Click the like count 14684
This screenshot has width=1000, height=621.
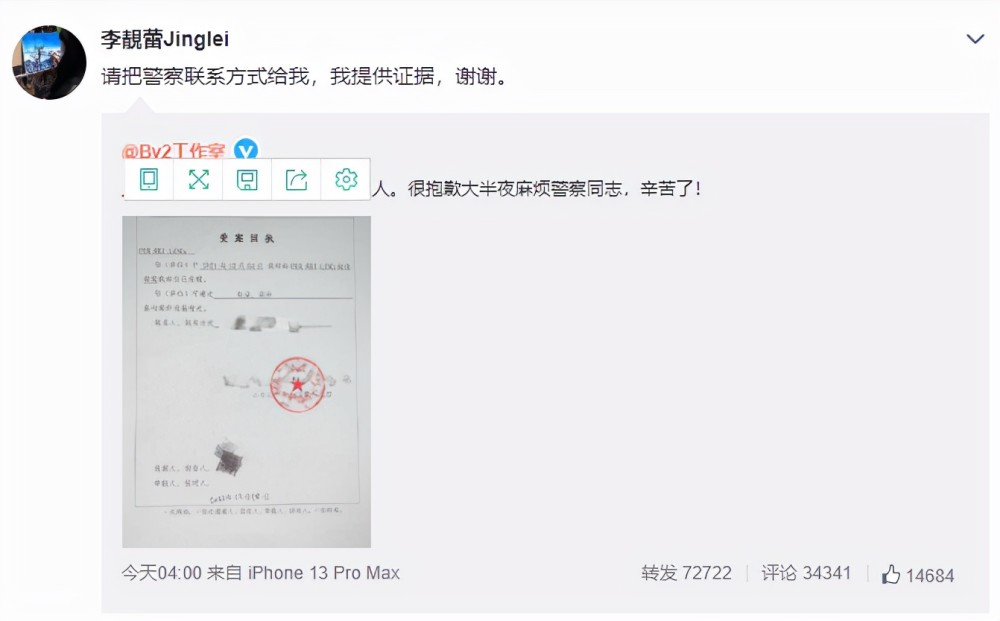pos(930,576)
